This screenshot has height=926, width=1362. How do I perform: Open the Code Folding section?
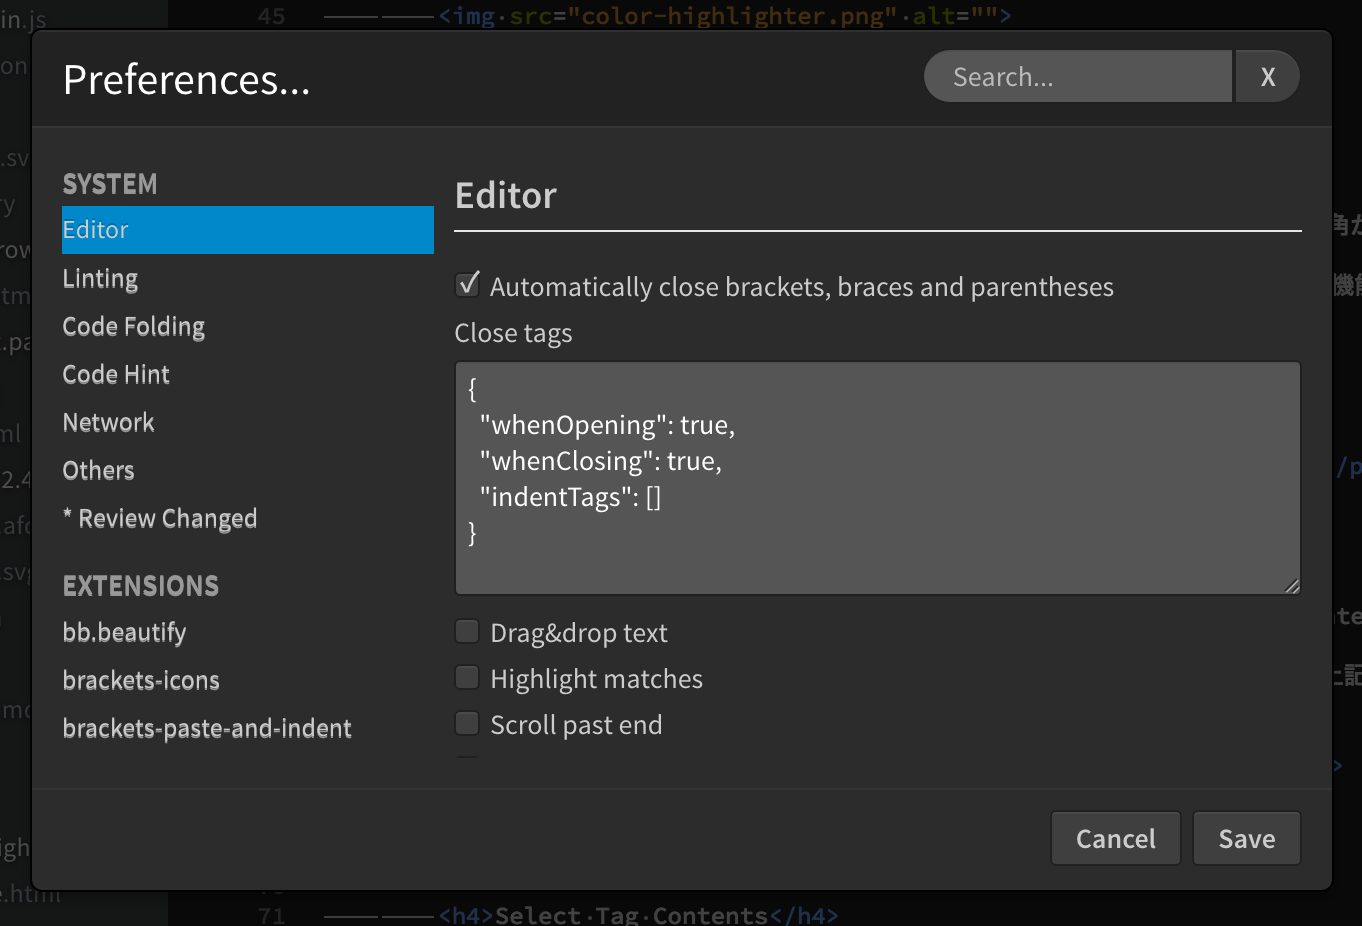pyautogui.click(x=133, y=327)
